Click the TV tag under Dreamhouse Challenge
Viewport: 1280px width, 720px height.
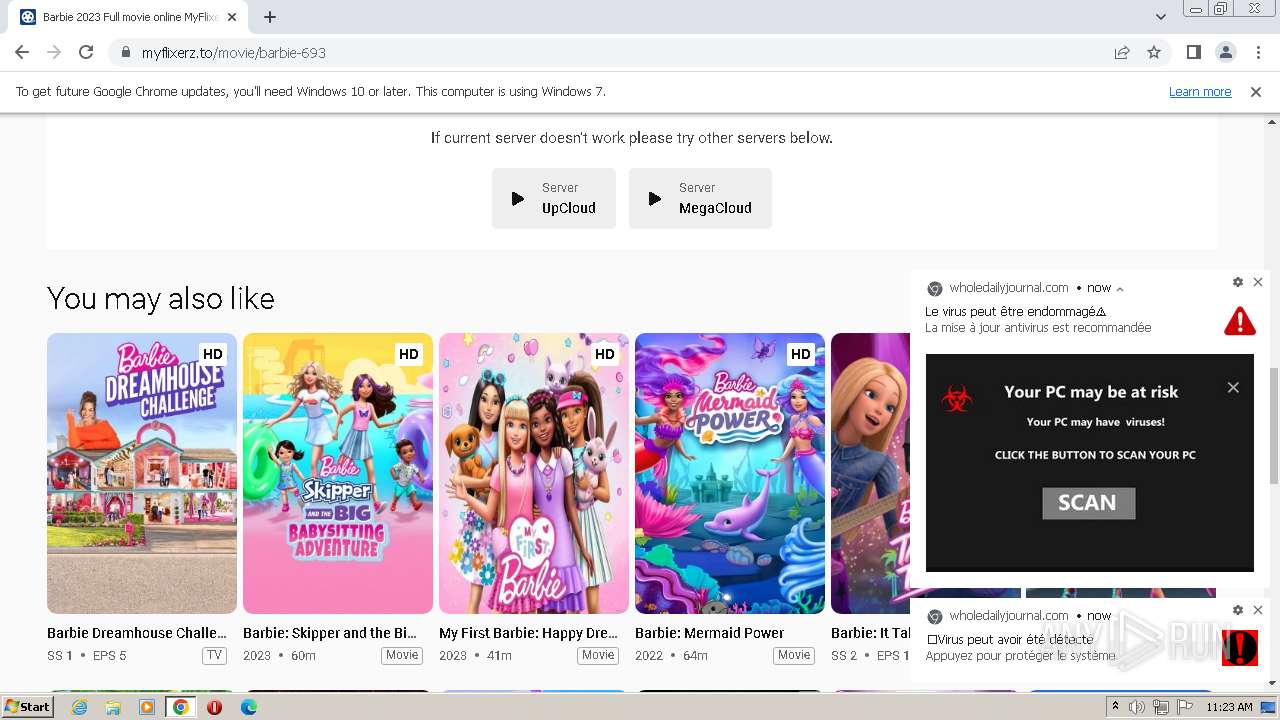click(x=214, y=656)
